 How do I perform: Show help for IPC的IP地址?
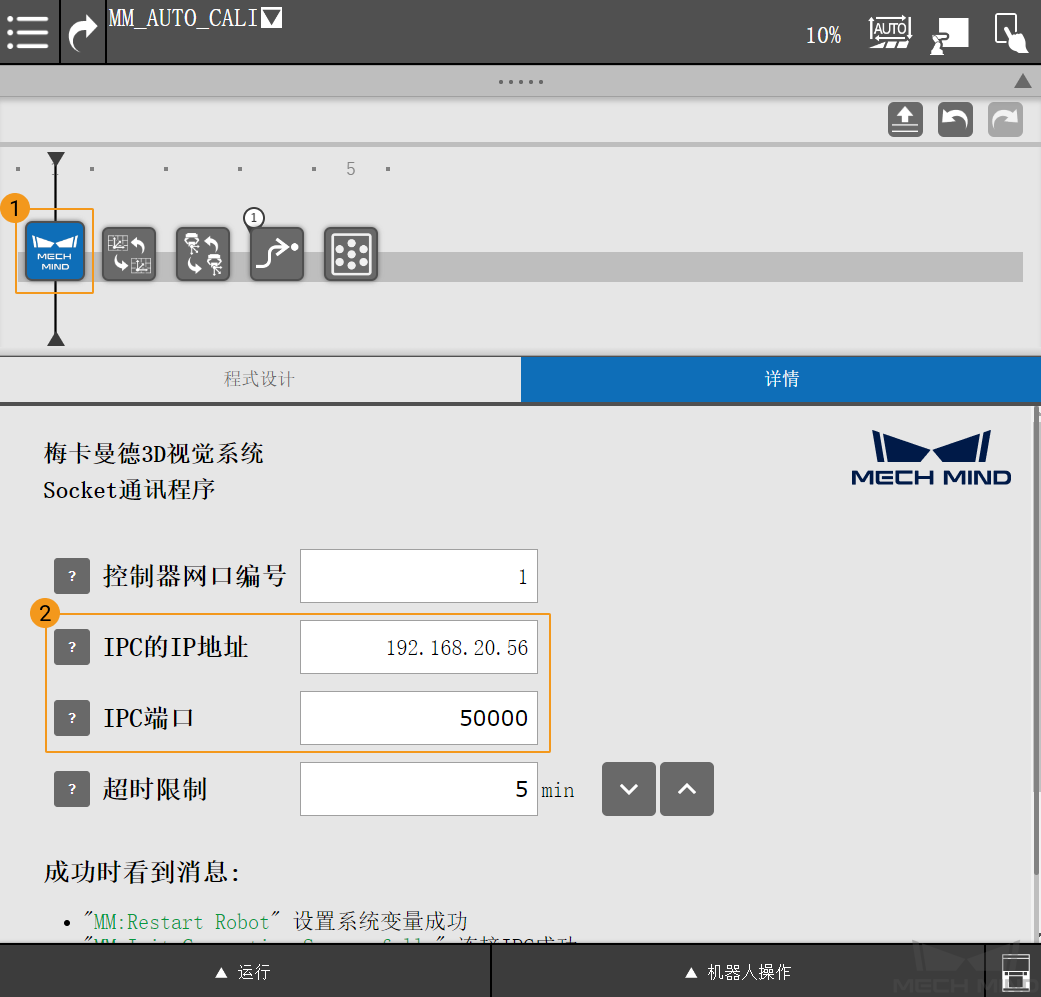(72, 647)
